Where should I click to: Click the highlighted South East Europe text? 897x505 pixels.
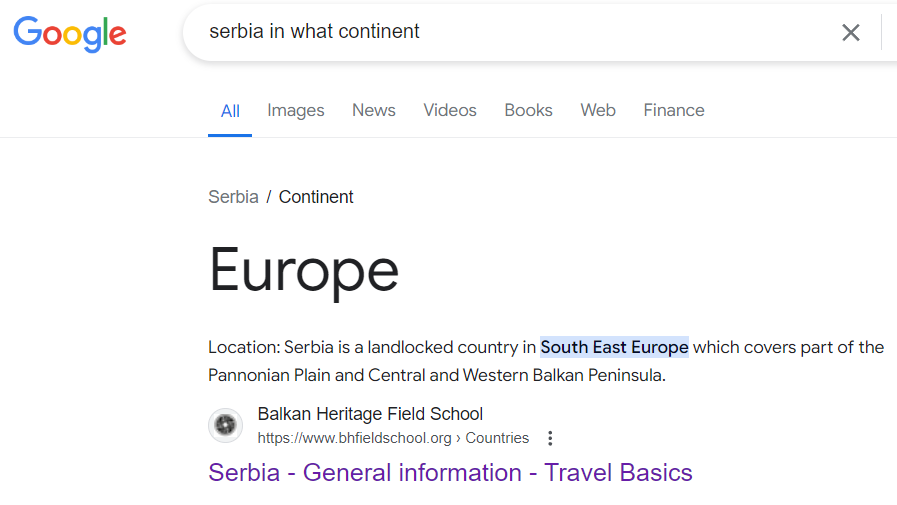(x=614, y=348)
